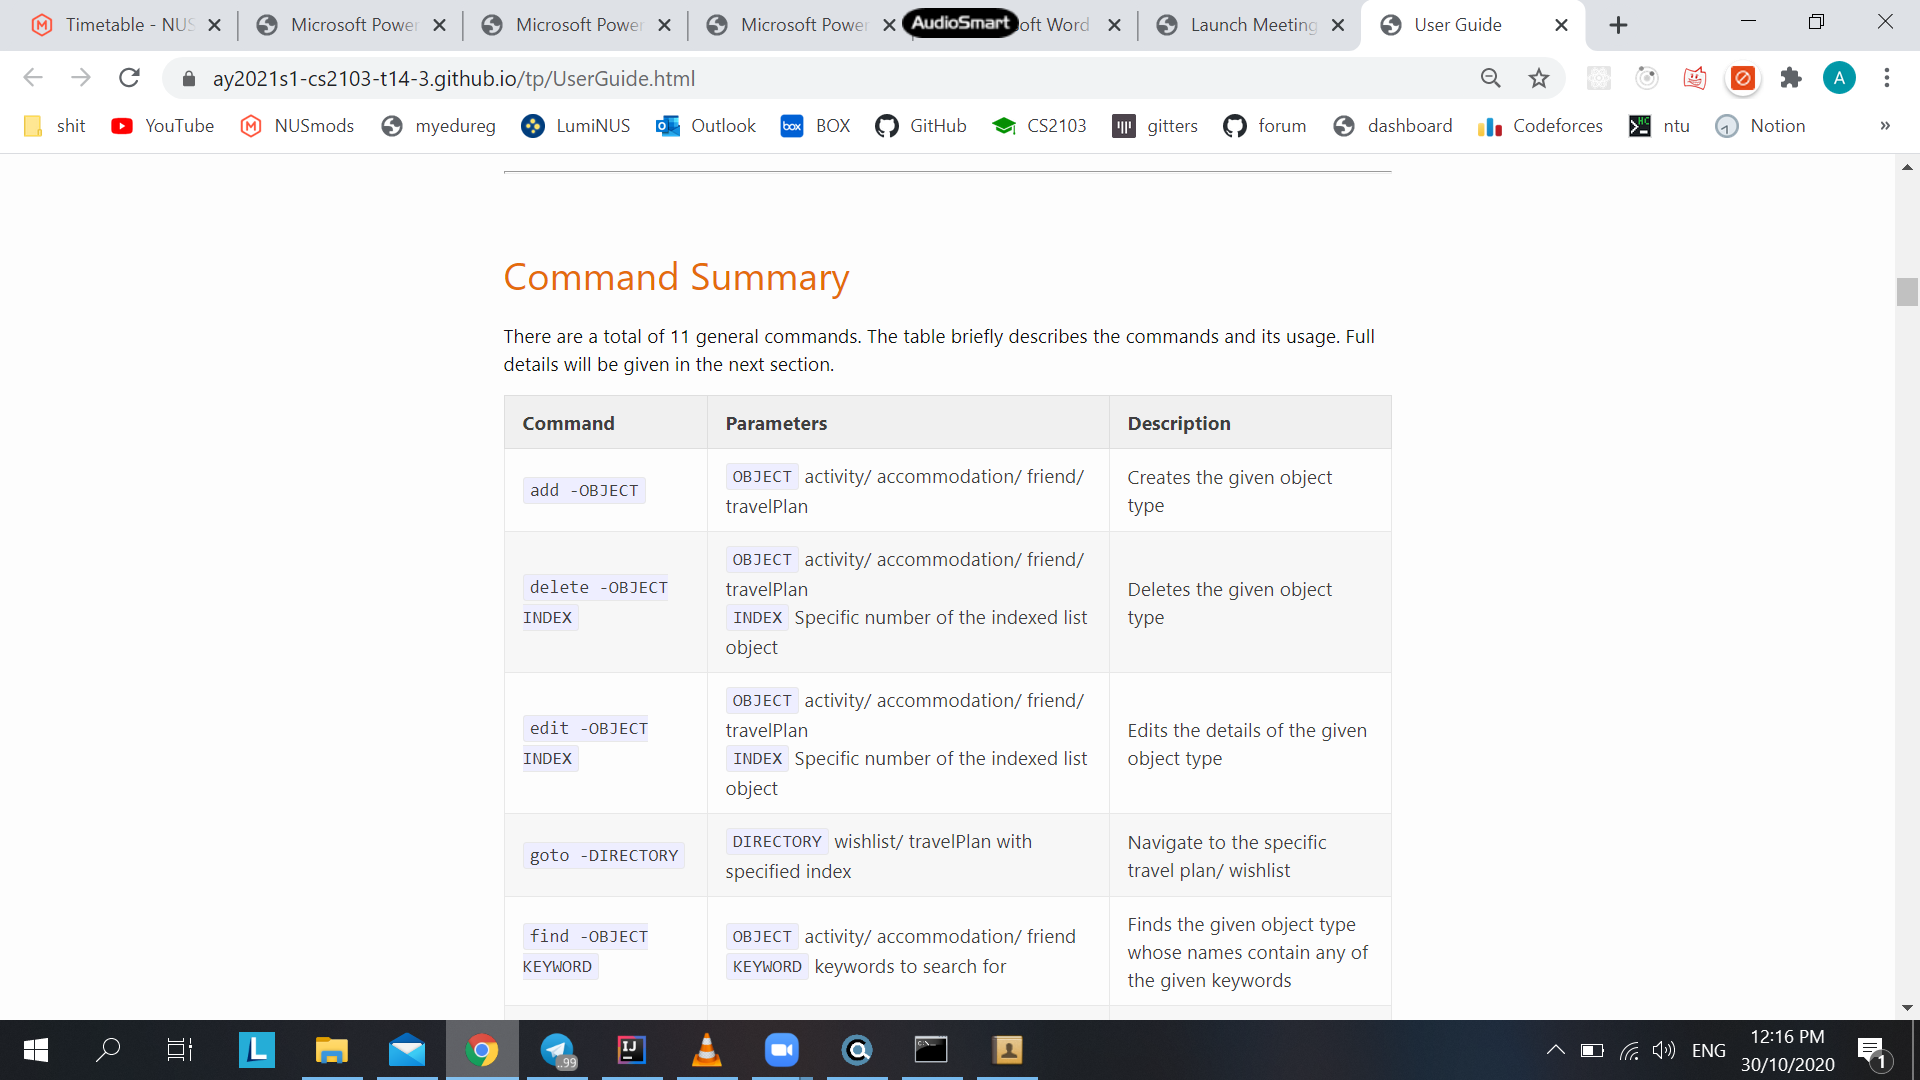1920x1080 pixels.
Task: Open VLC media player from taskbar
Action: tap(706, 1050)
